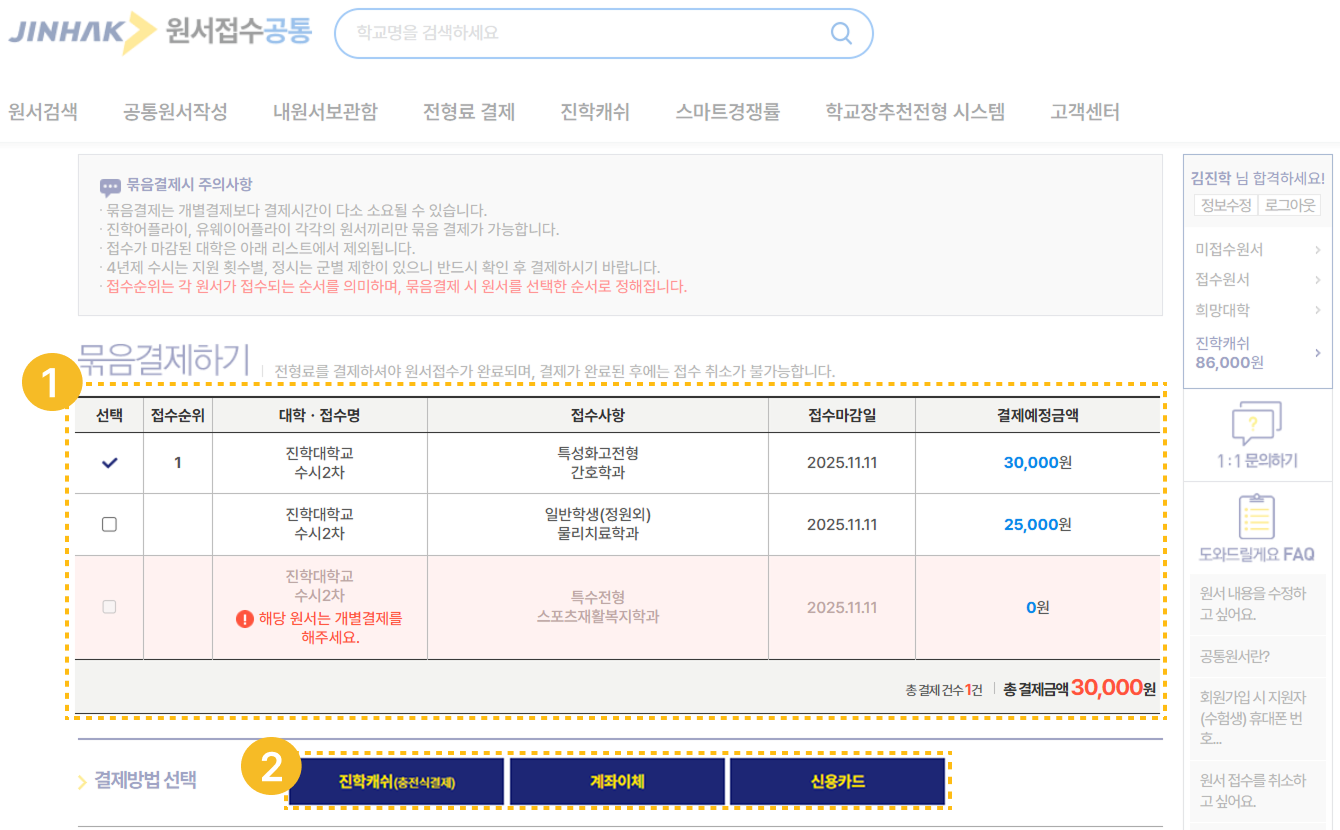Viewport: 1340px width, 830px height.
Task: Open 학교장추천전형 시스템 menu
Action: (915, 112)
